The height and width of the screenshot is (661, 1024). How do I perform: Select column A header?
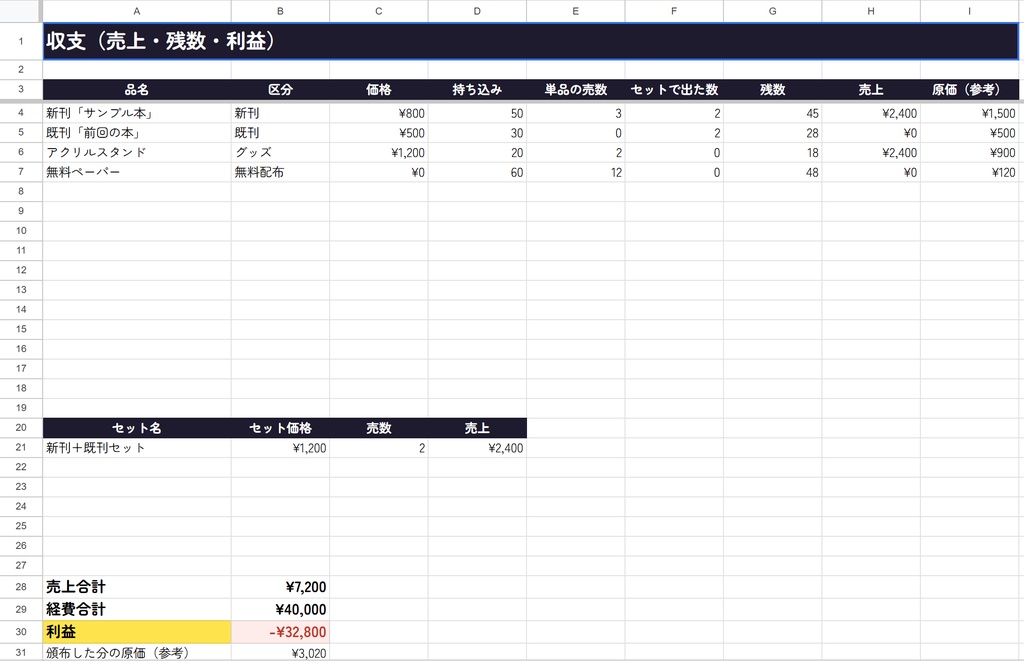(136, 11)
